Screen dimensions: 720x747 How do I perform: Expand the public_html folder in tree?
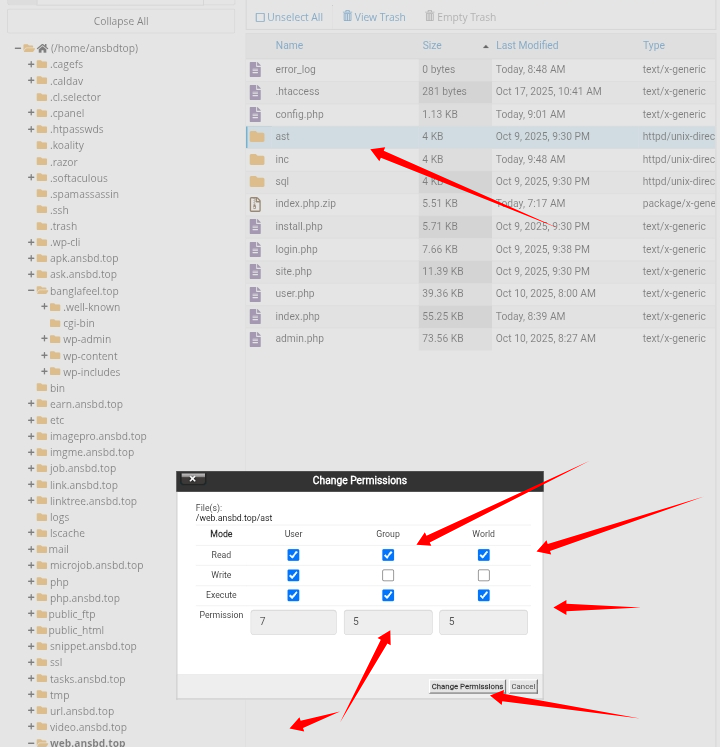click(31, 630)
